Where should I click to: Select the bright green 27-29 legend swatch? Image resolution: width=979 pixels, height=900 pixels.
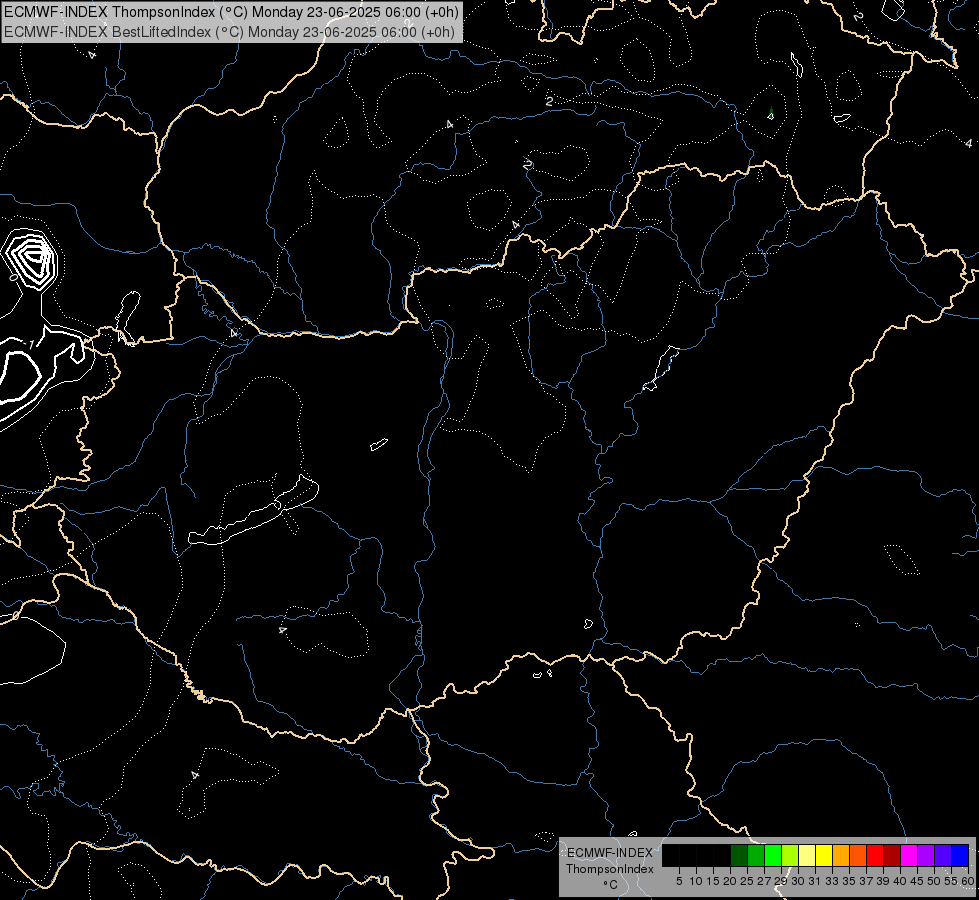tap(773, 855)
